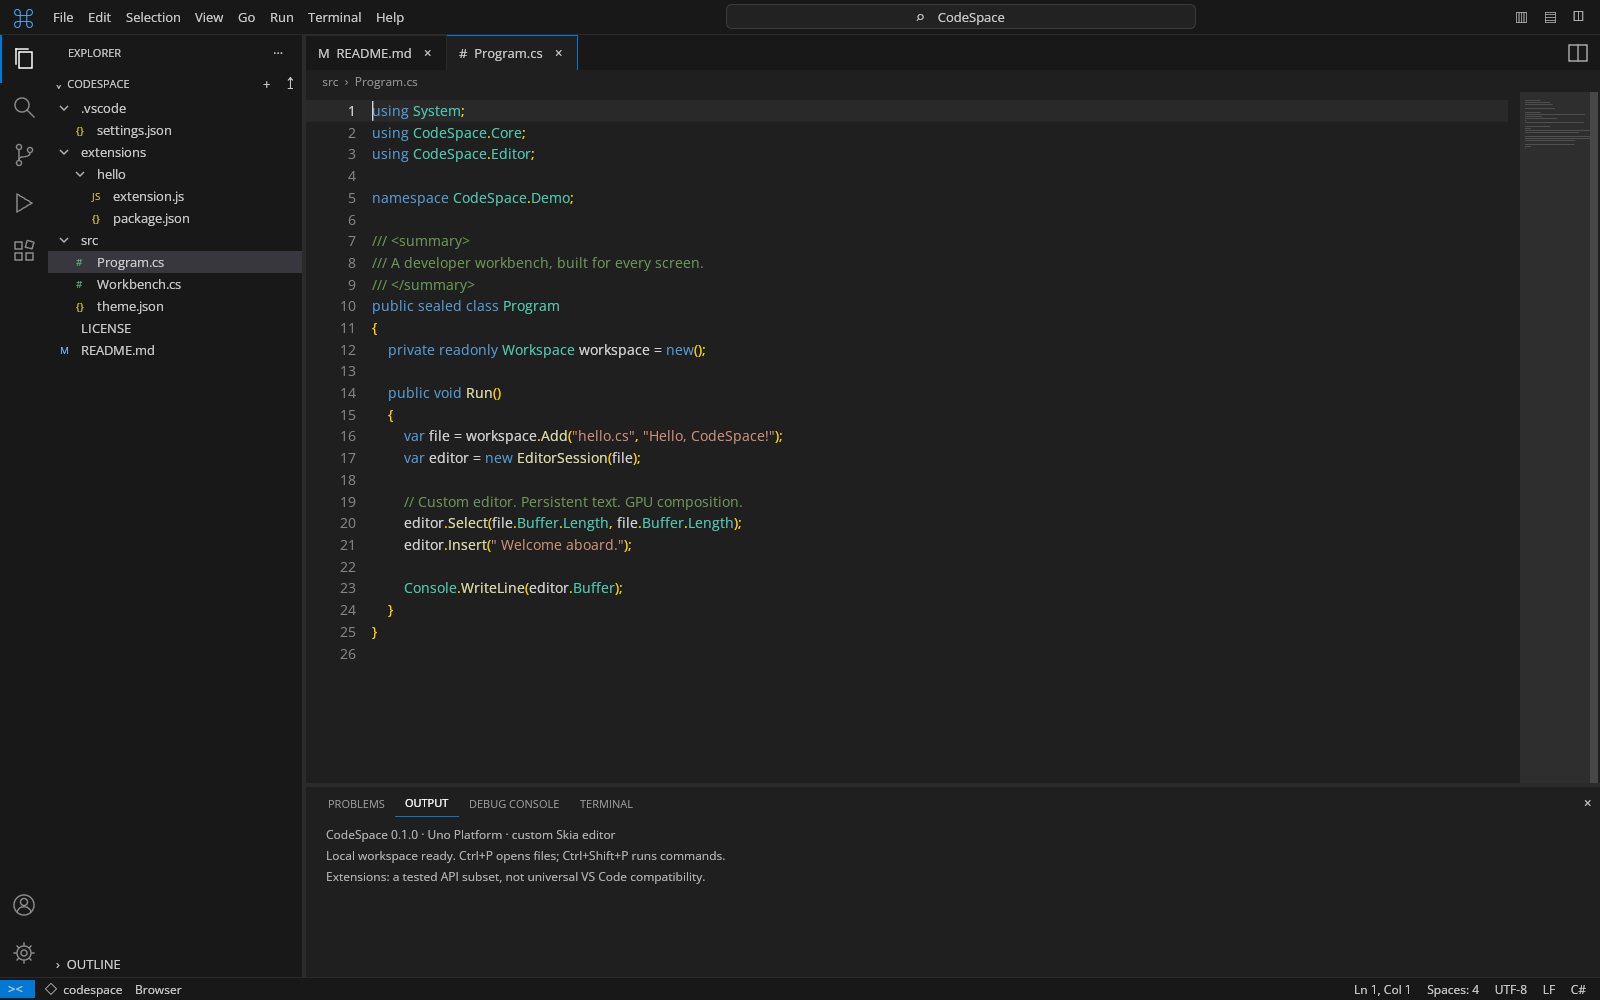The width and height of the screenshot is (1600, 1000).
Task: Switch to the PROBLEMS panel tab
Action: (356, 804)
